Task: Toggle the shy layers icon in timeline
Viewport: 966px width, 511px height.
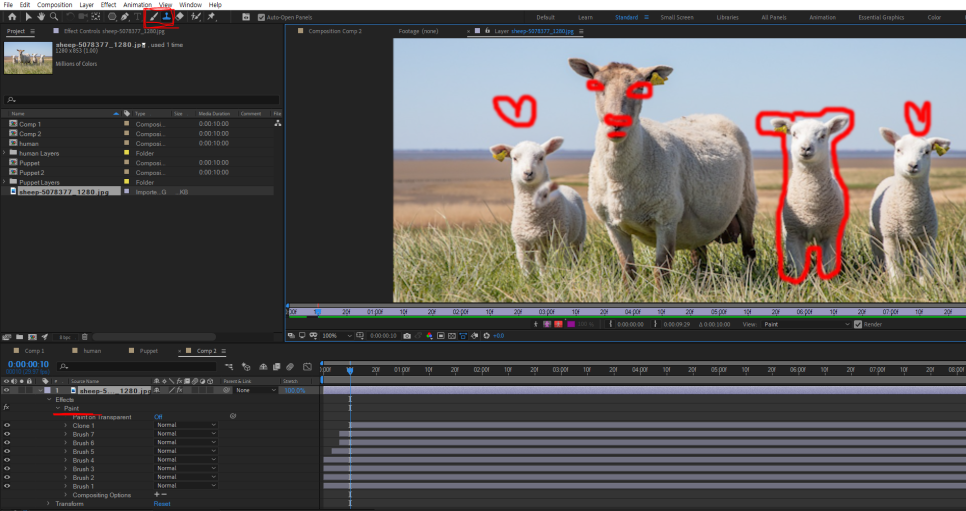Action: (263, 367)
